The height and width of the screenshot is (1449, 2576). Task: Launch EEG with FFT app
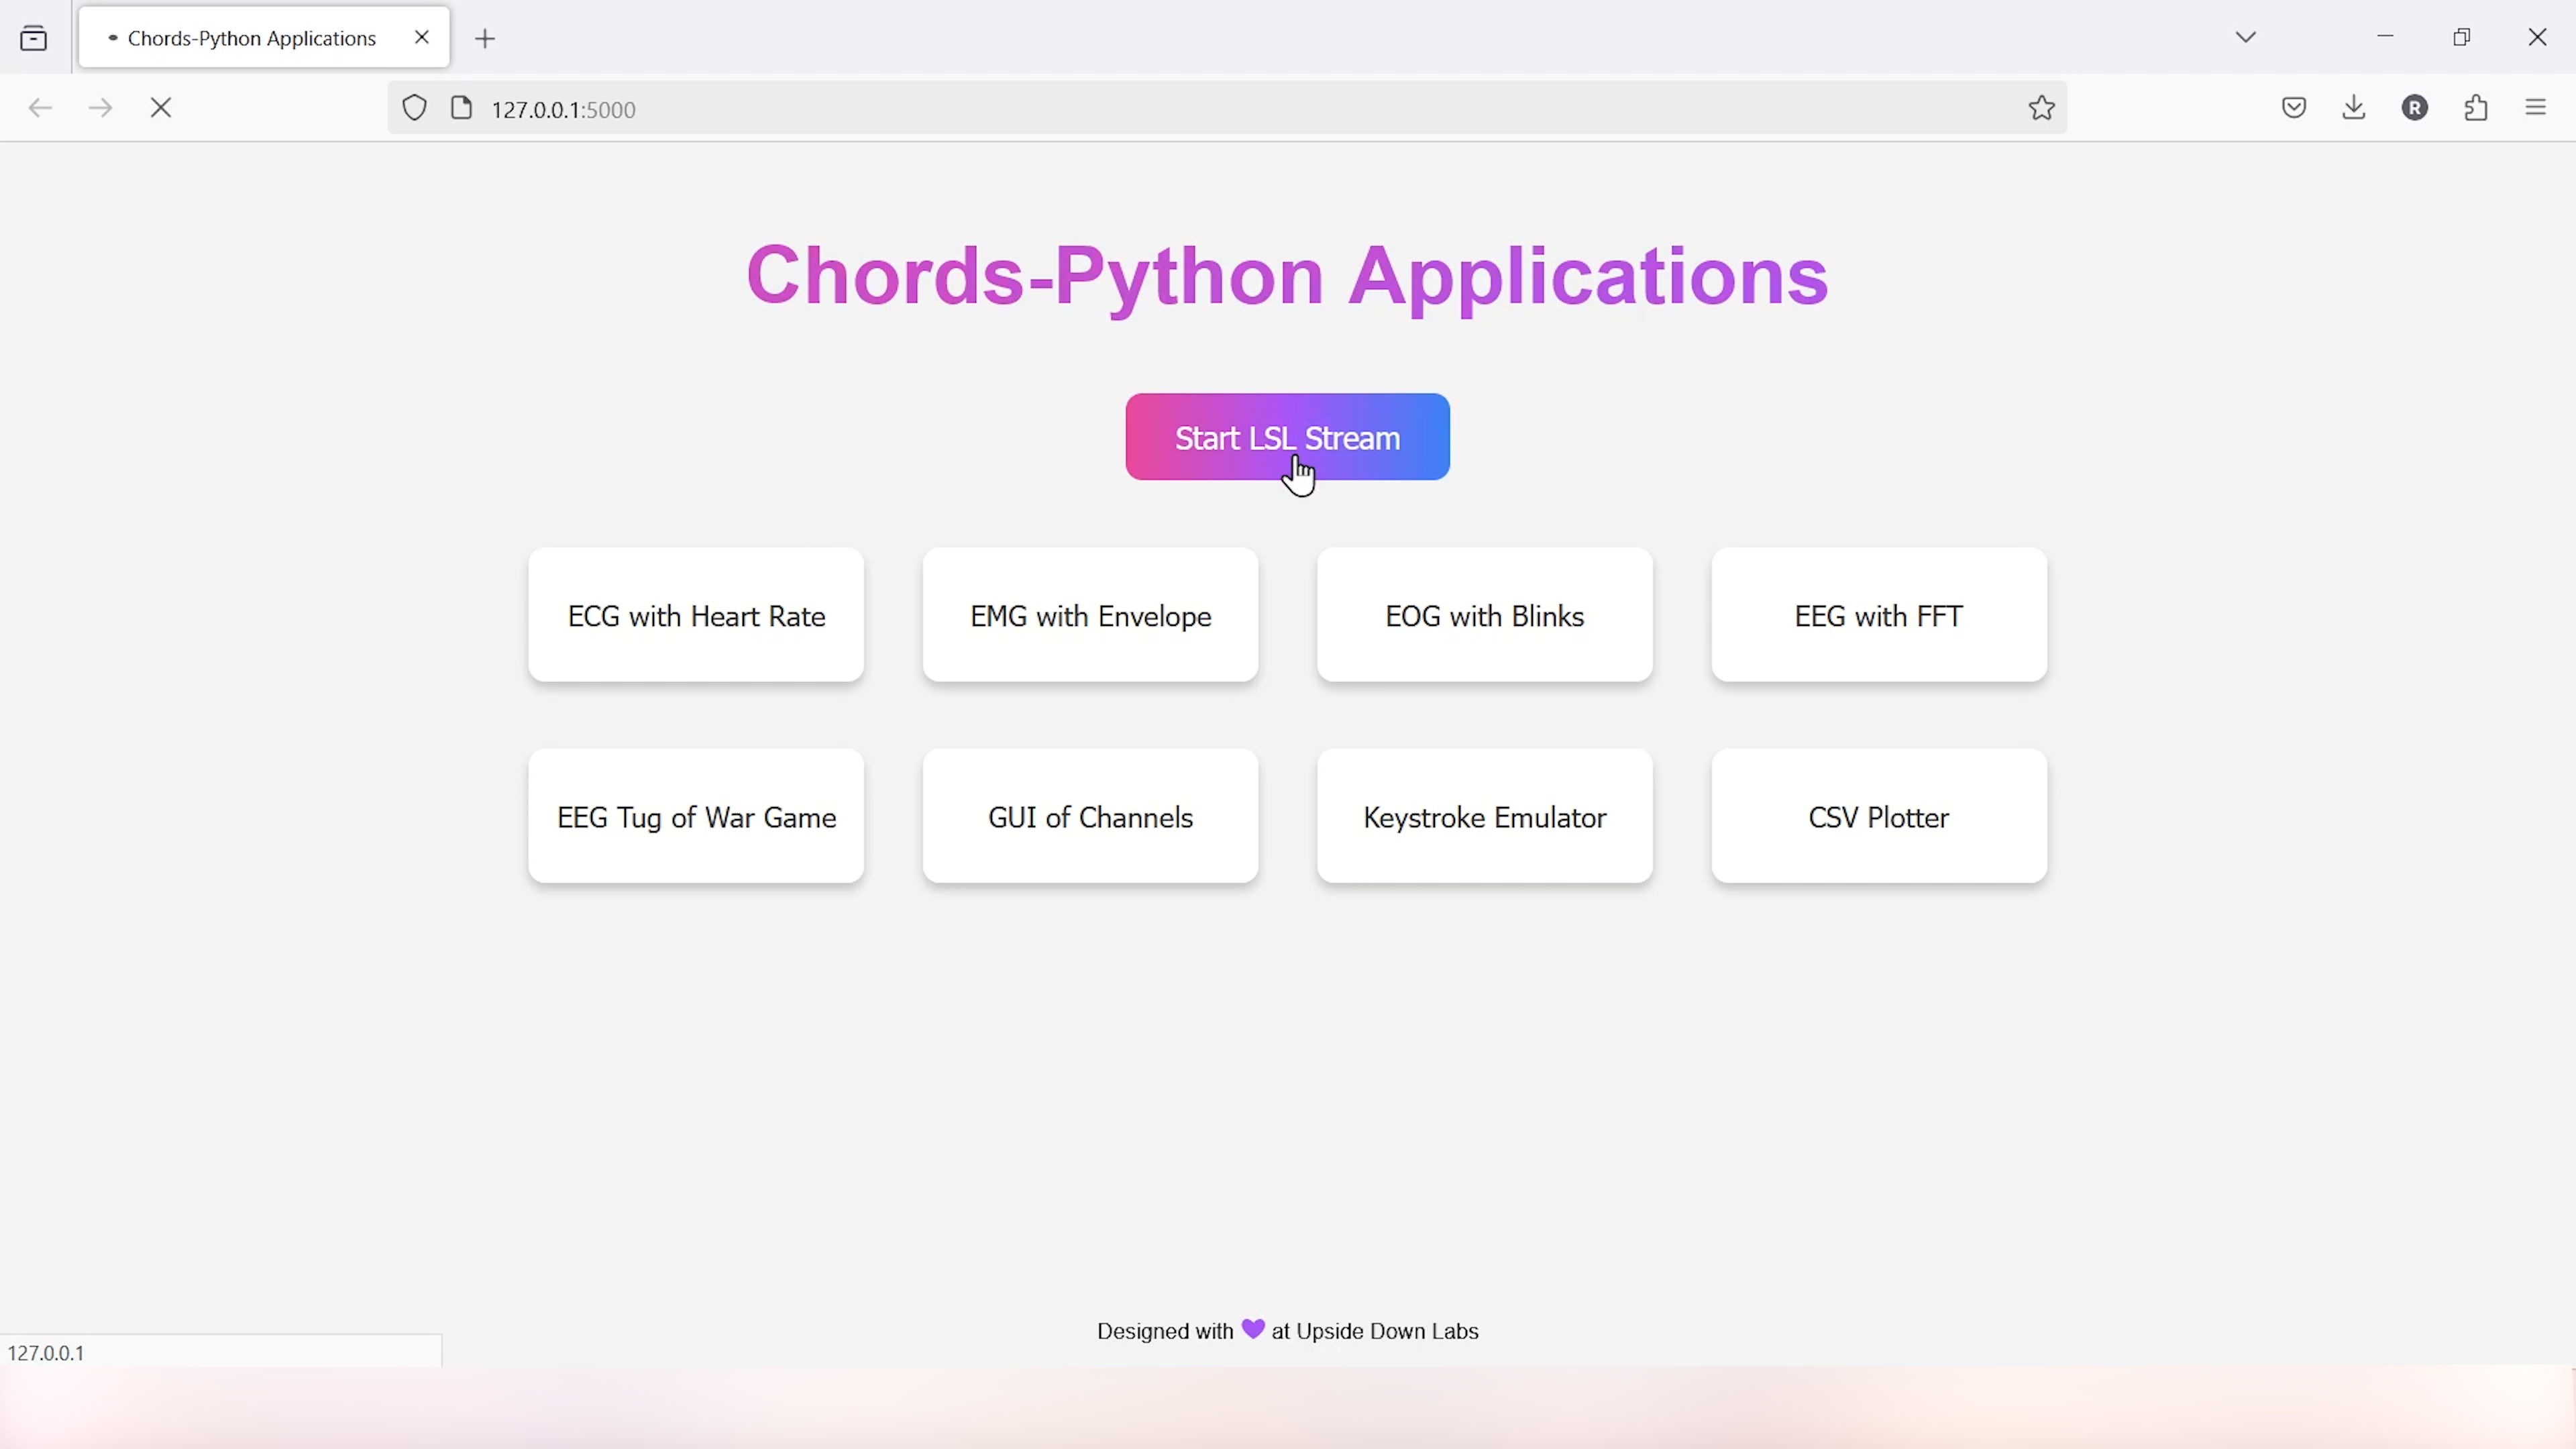pyautogui.click(x=1879, y=615)
